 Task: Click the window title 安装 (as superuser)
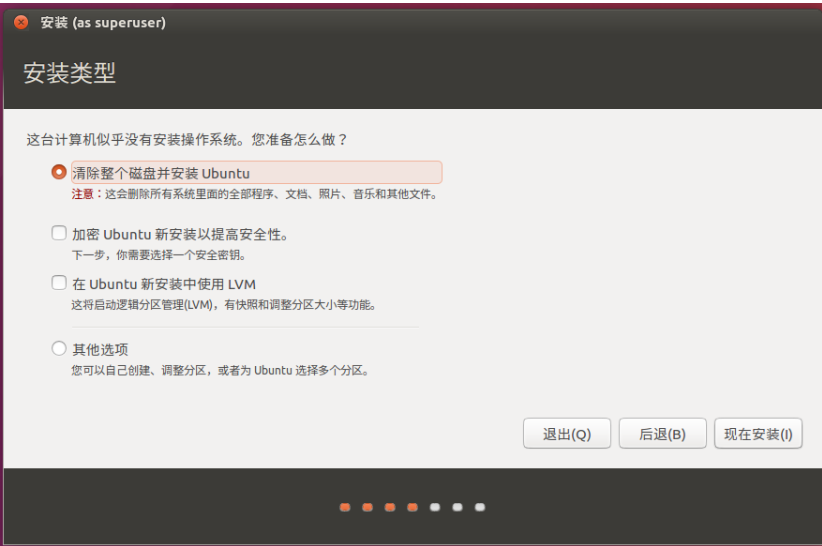point(103,23)
